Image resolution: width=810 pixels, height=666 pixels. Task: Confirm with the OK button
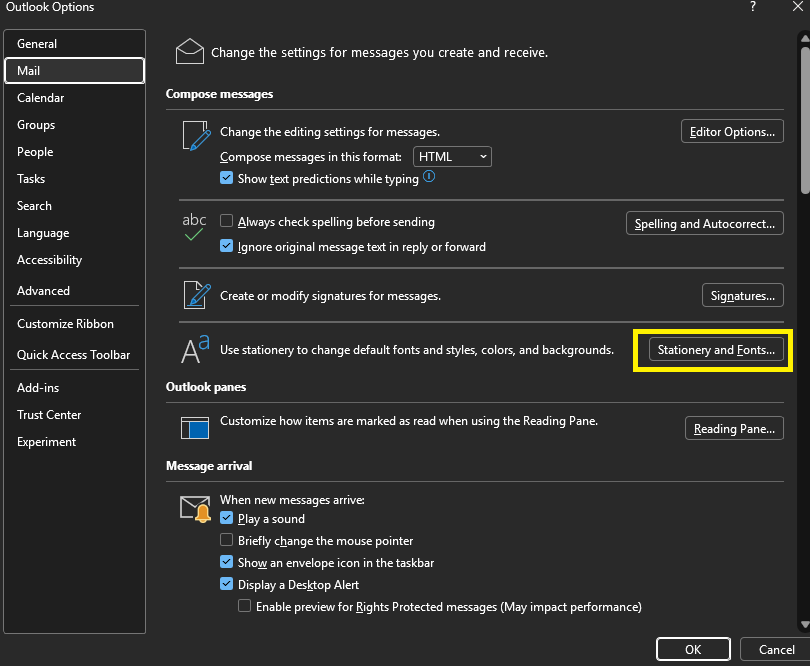[x=693, y=649]
